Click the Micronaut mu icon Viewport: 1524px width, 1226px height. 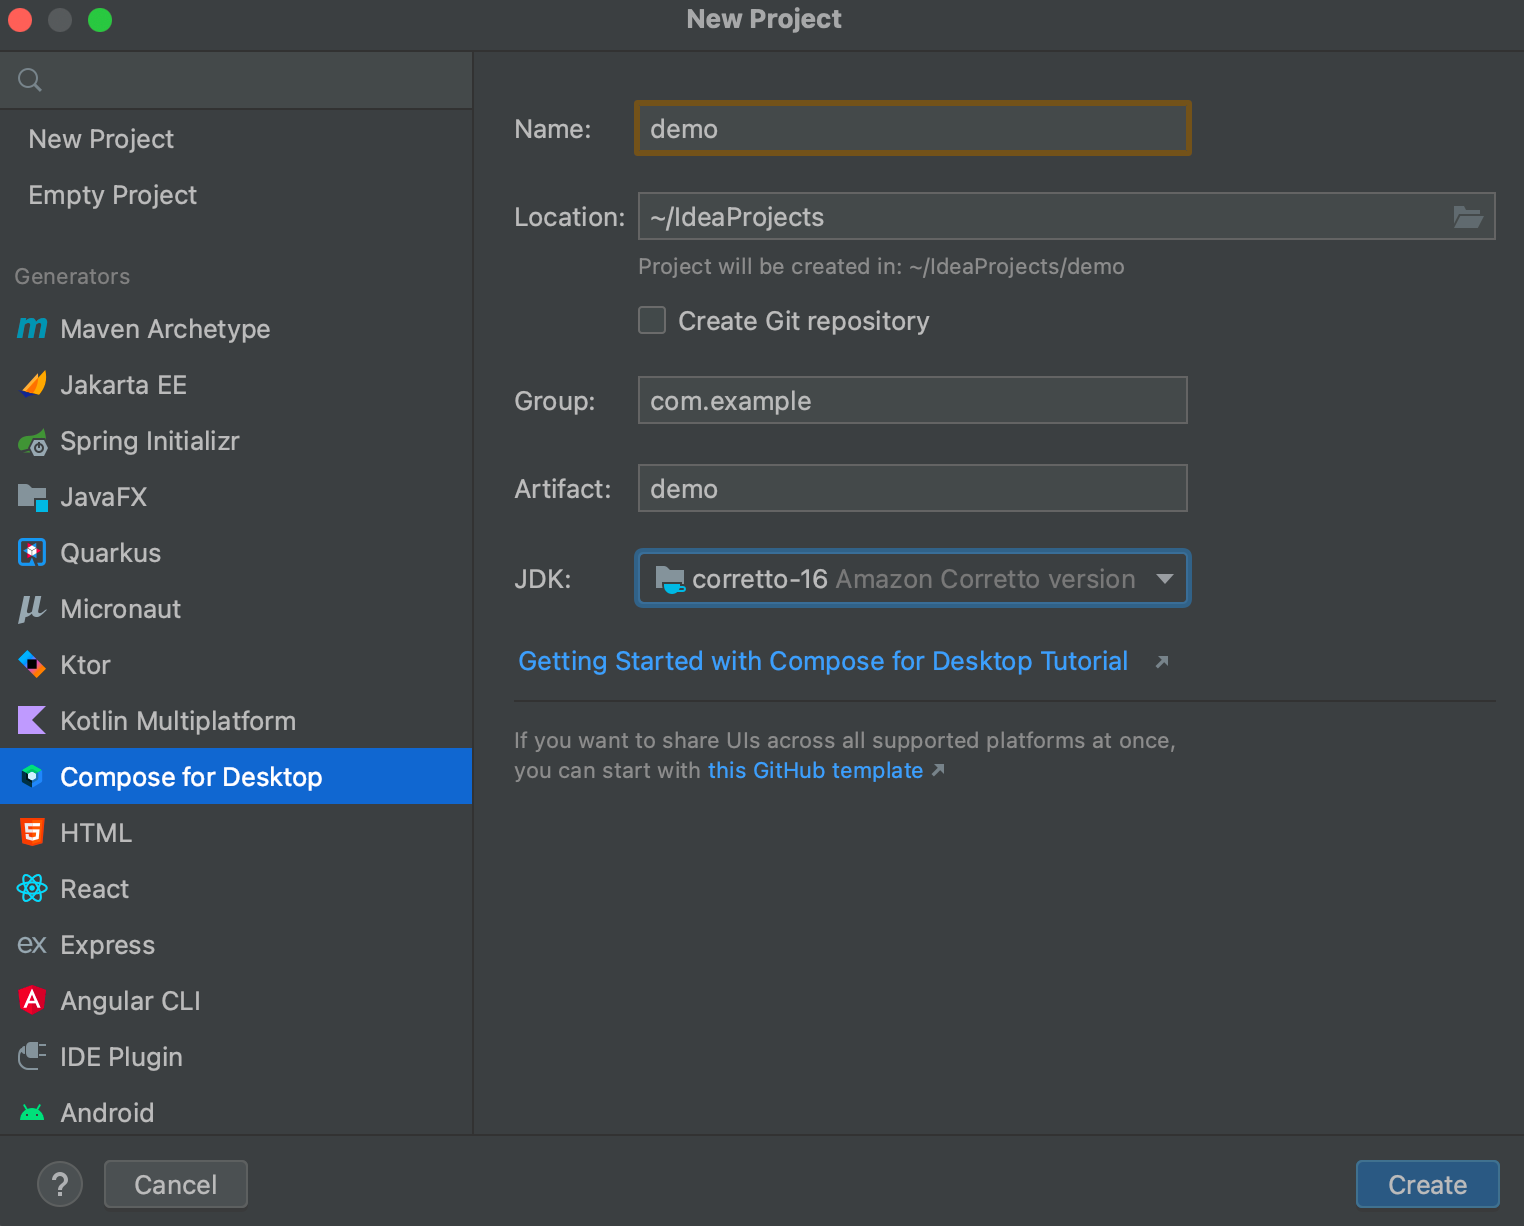(x=32, y=608)
